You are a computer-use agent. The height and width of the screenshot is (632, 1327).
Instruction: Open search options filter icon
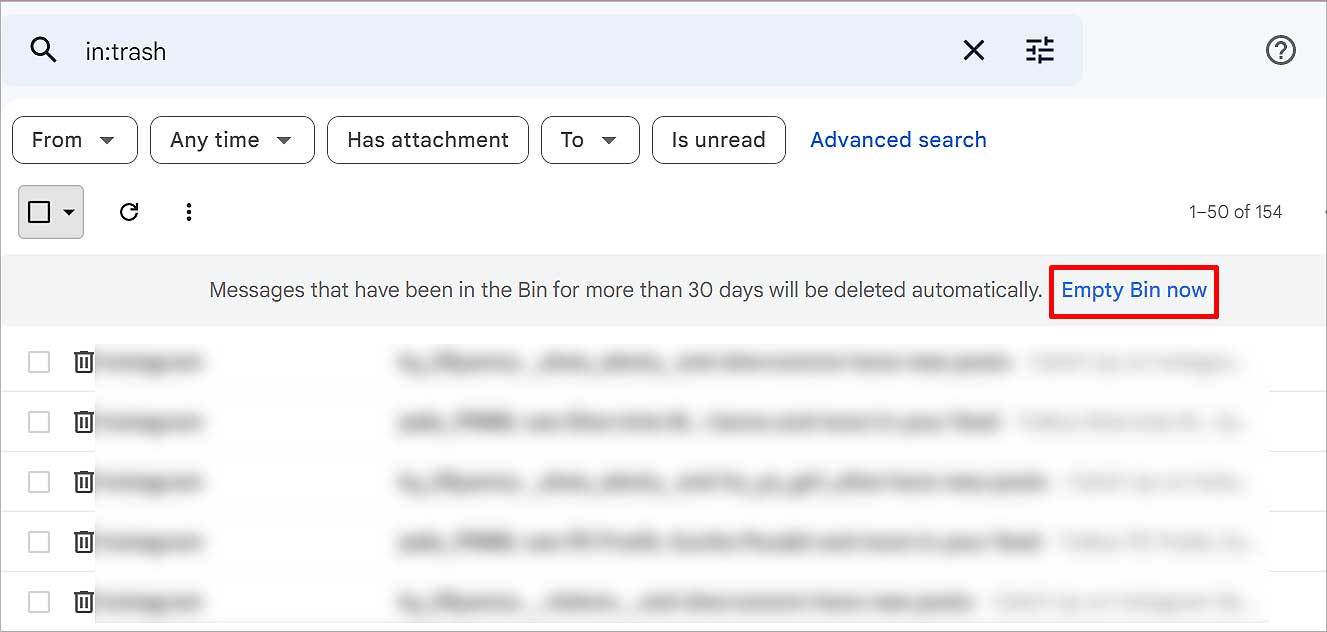click(x=1040, y=50)
